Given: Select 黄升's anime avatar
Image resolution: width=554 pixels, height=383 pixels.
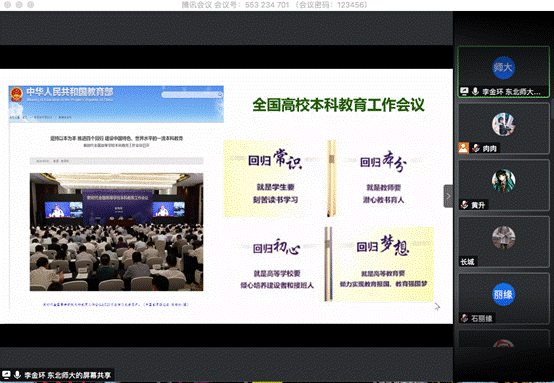Looking at the screenshot, I should click(x=503, y=181).
